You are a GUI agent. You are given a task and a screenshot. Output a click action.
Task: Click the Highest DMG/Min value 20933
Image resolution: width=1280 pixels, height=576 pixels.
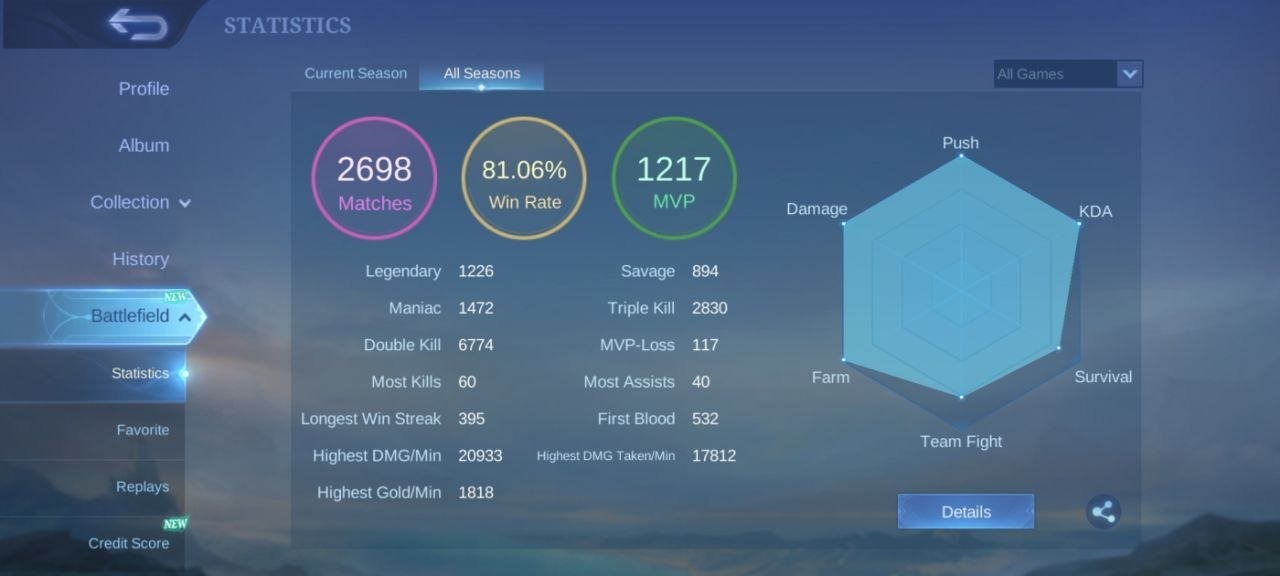(480, 457)
